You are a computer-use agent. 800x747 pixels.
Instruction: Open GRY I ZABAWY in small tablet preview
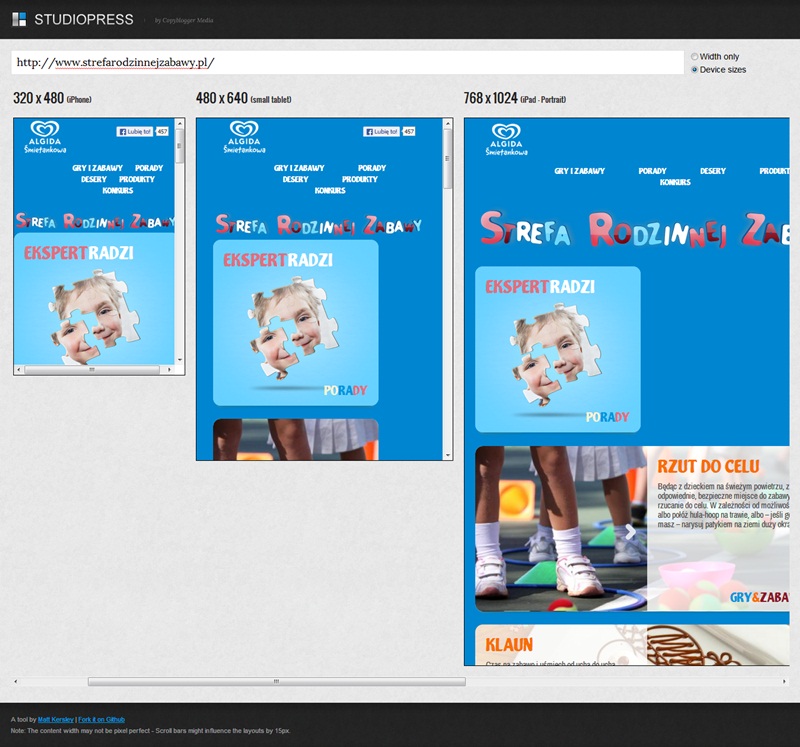tap(299, 168)
